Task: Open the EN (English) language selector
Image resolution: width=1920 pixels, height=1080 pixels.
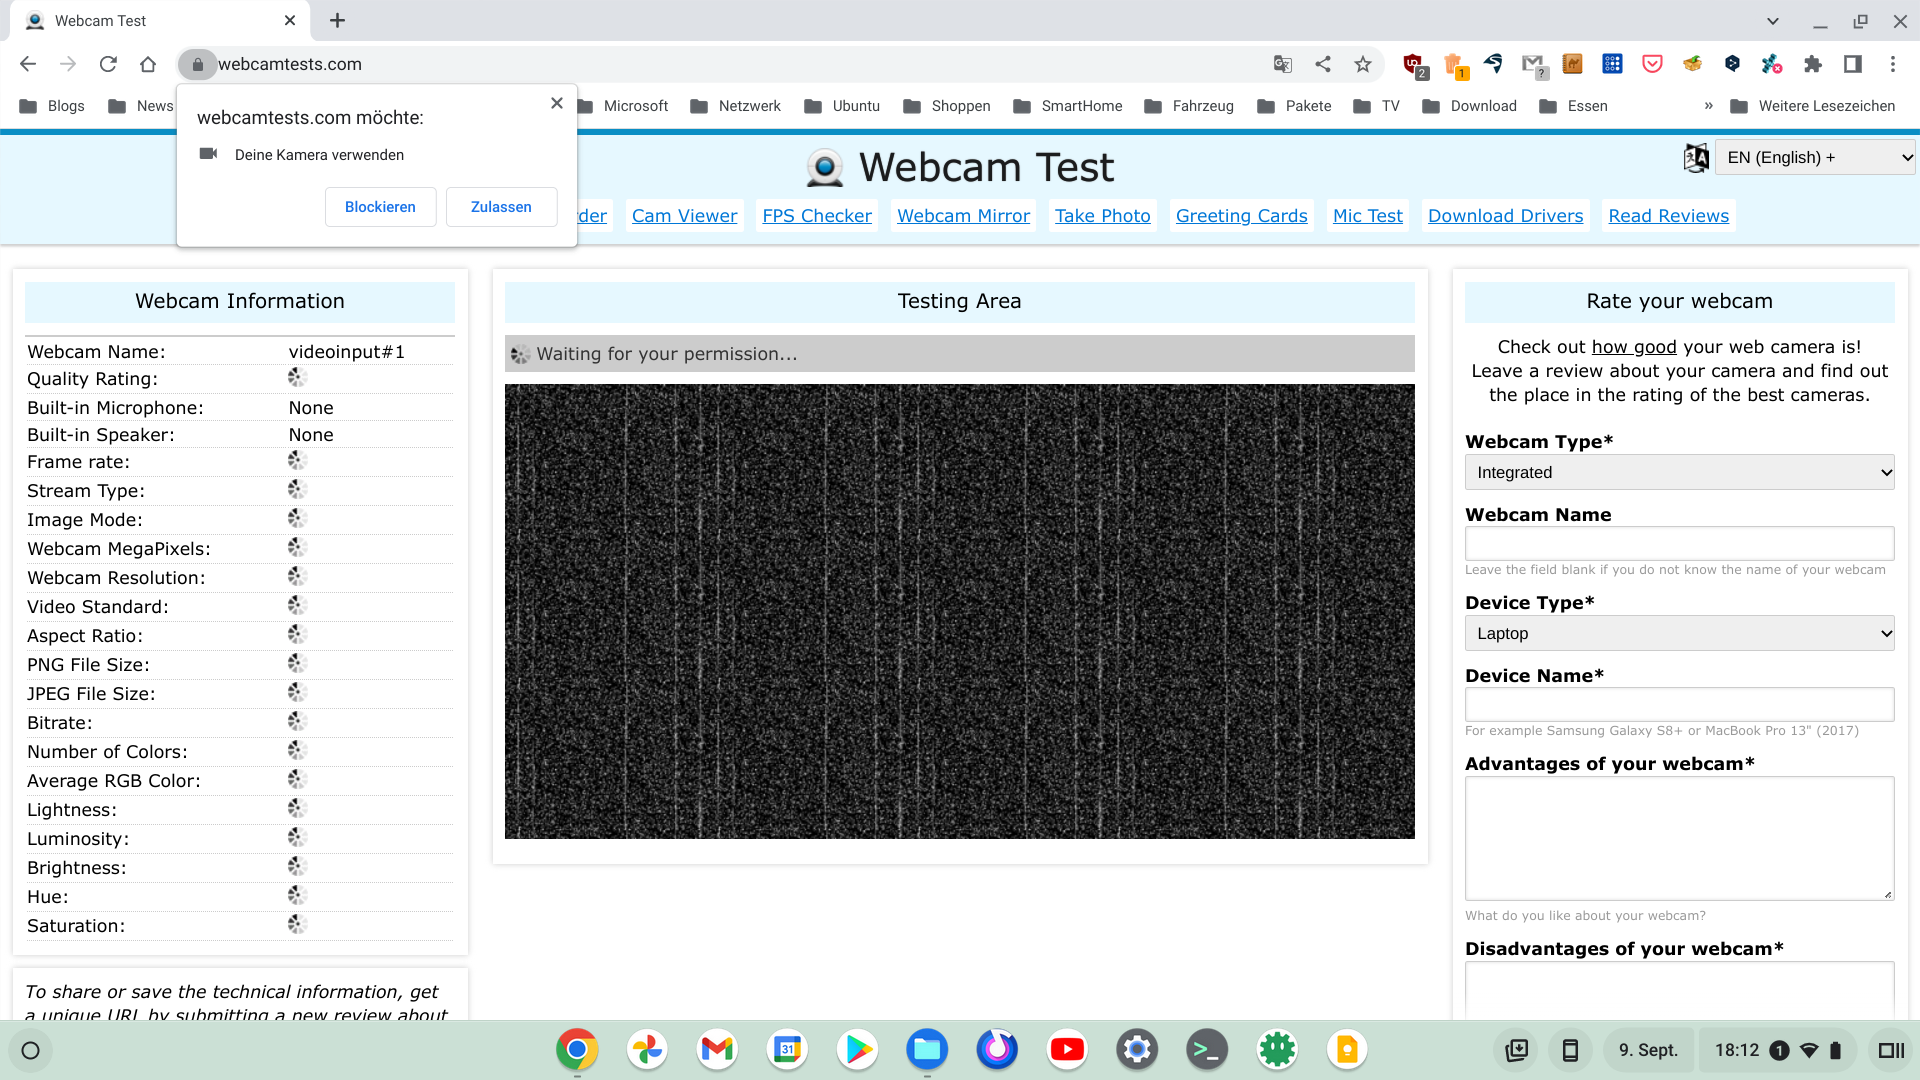Action: point(1814,157)
